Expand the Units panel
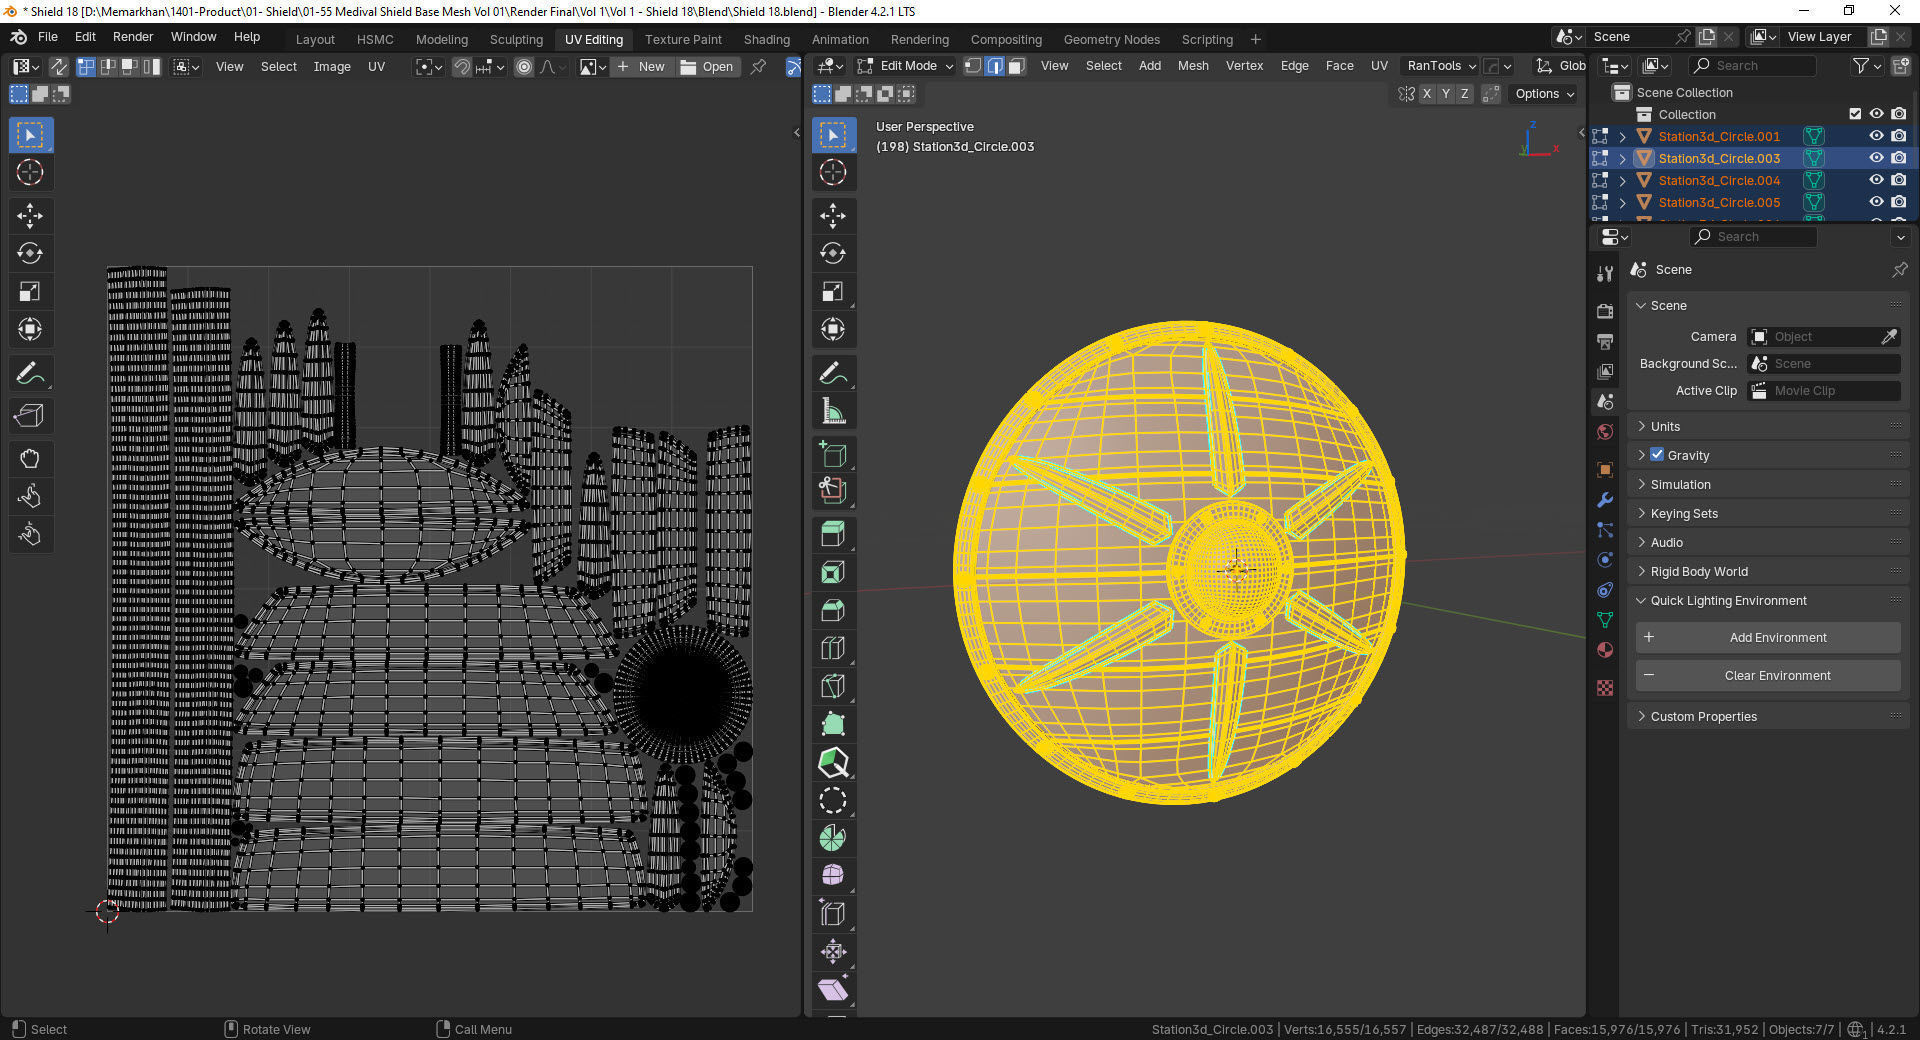 1768,426
